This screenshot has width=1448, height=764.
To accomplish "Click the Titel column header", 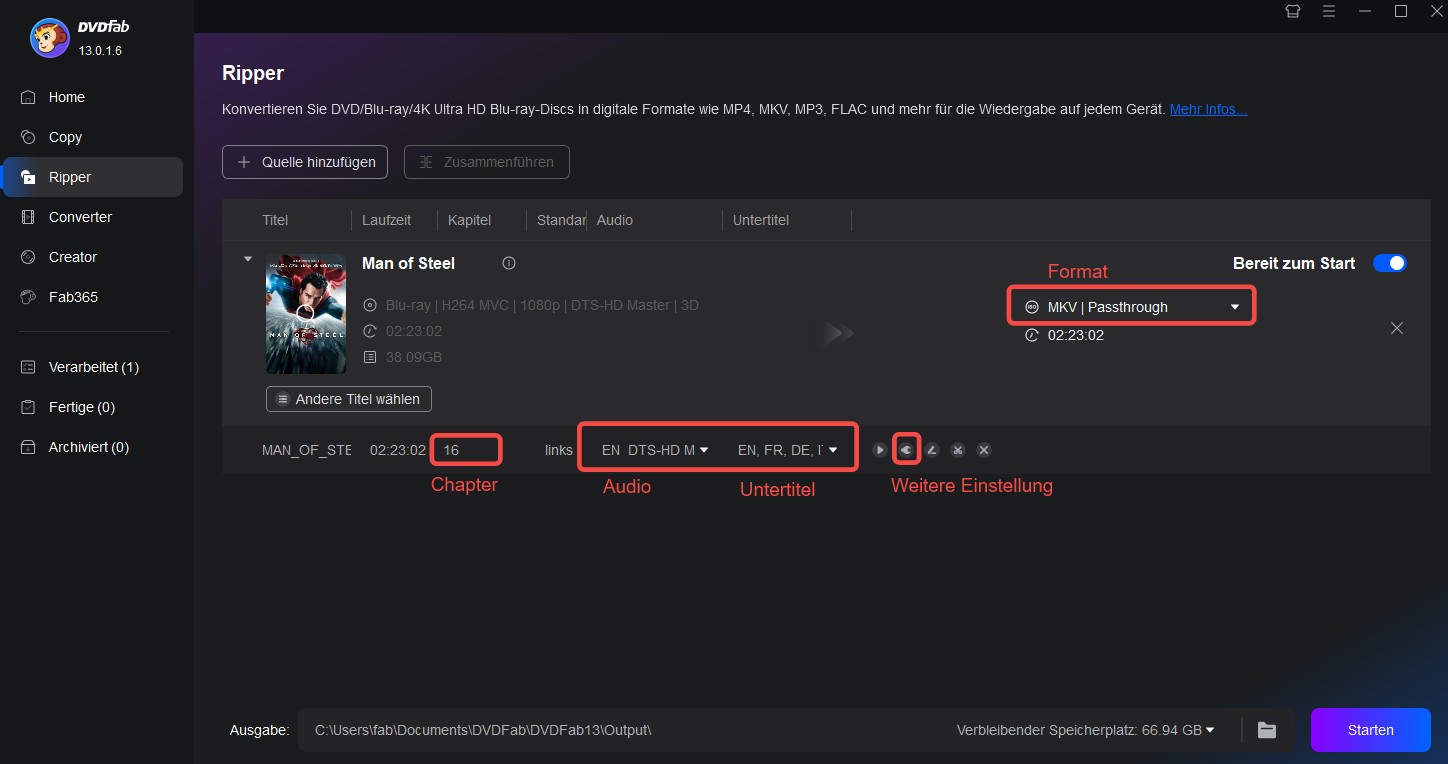I will coord(275,220).
